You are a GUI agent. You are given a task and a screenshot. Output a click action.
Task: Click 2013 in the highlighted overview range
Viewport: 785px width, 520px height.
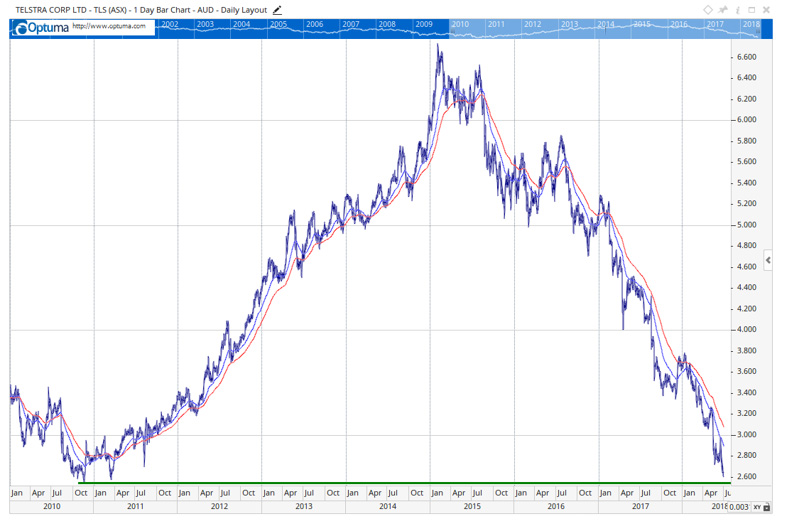click(x=569, y=24)
